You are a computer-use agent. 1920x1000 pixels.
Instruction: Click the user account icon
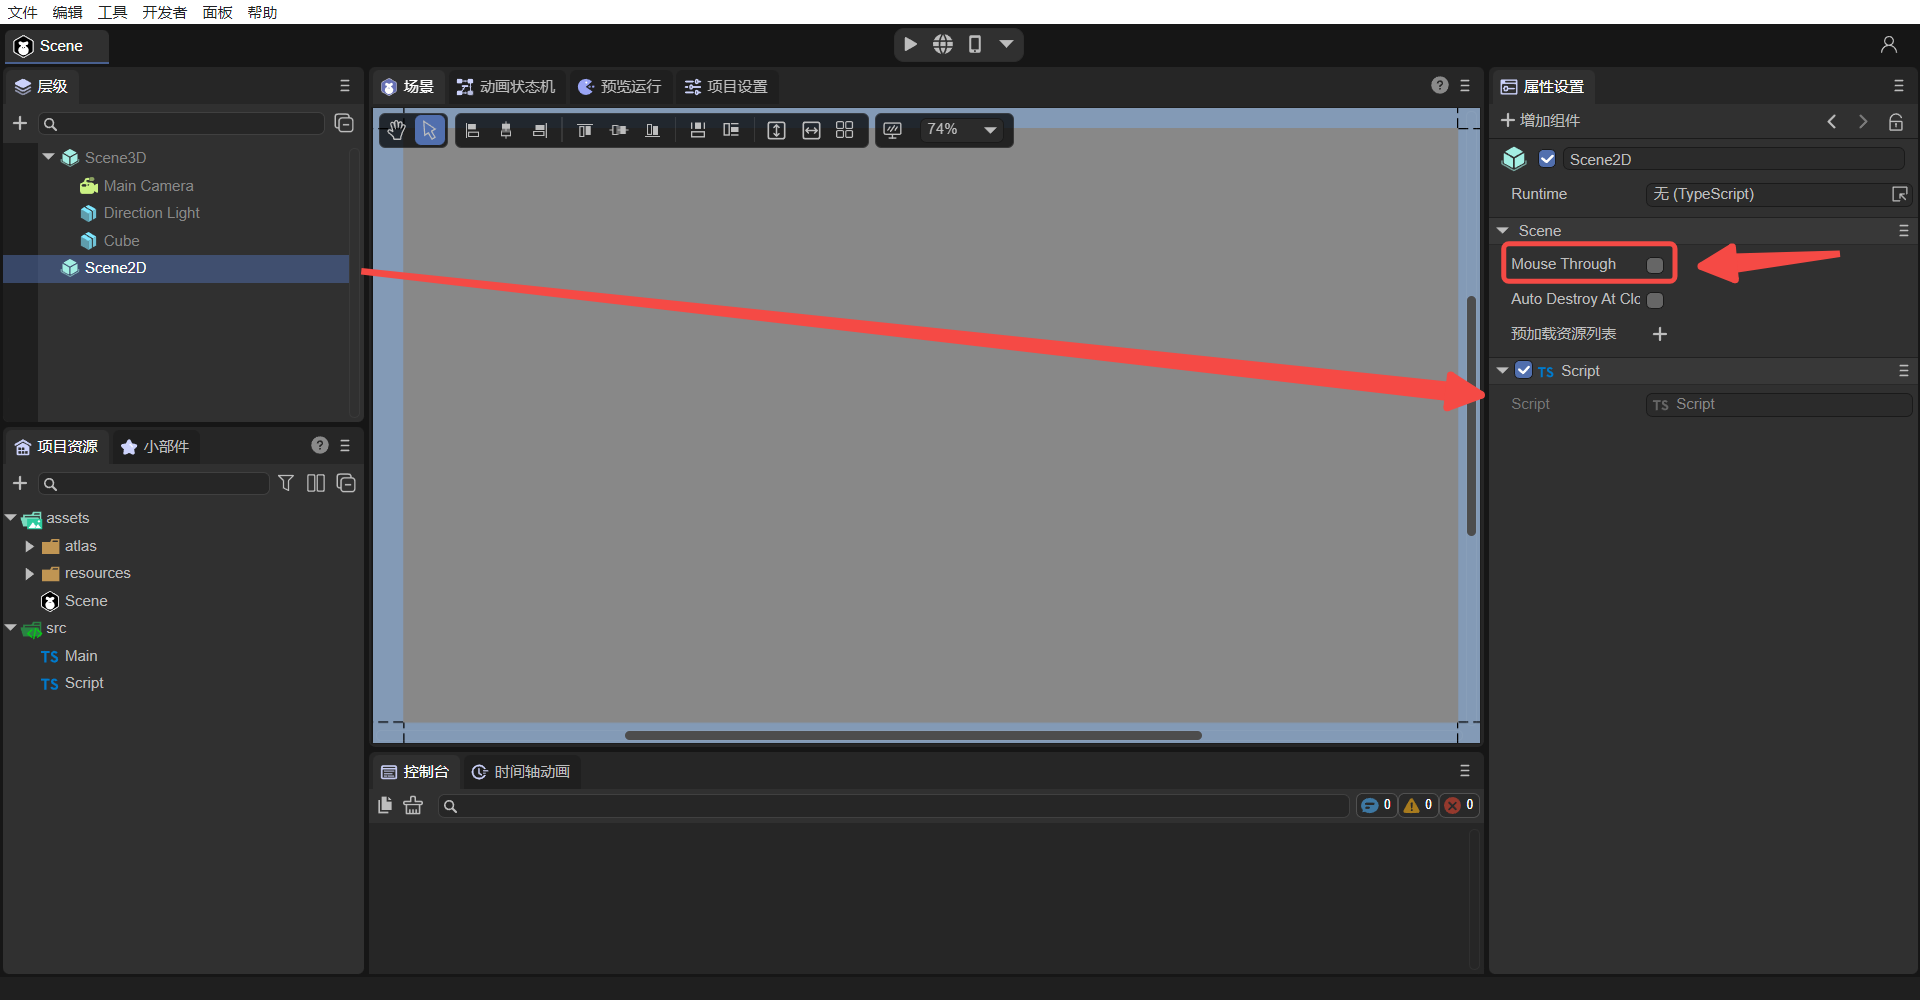point(1888,45)
